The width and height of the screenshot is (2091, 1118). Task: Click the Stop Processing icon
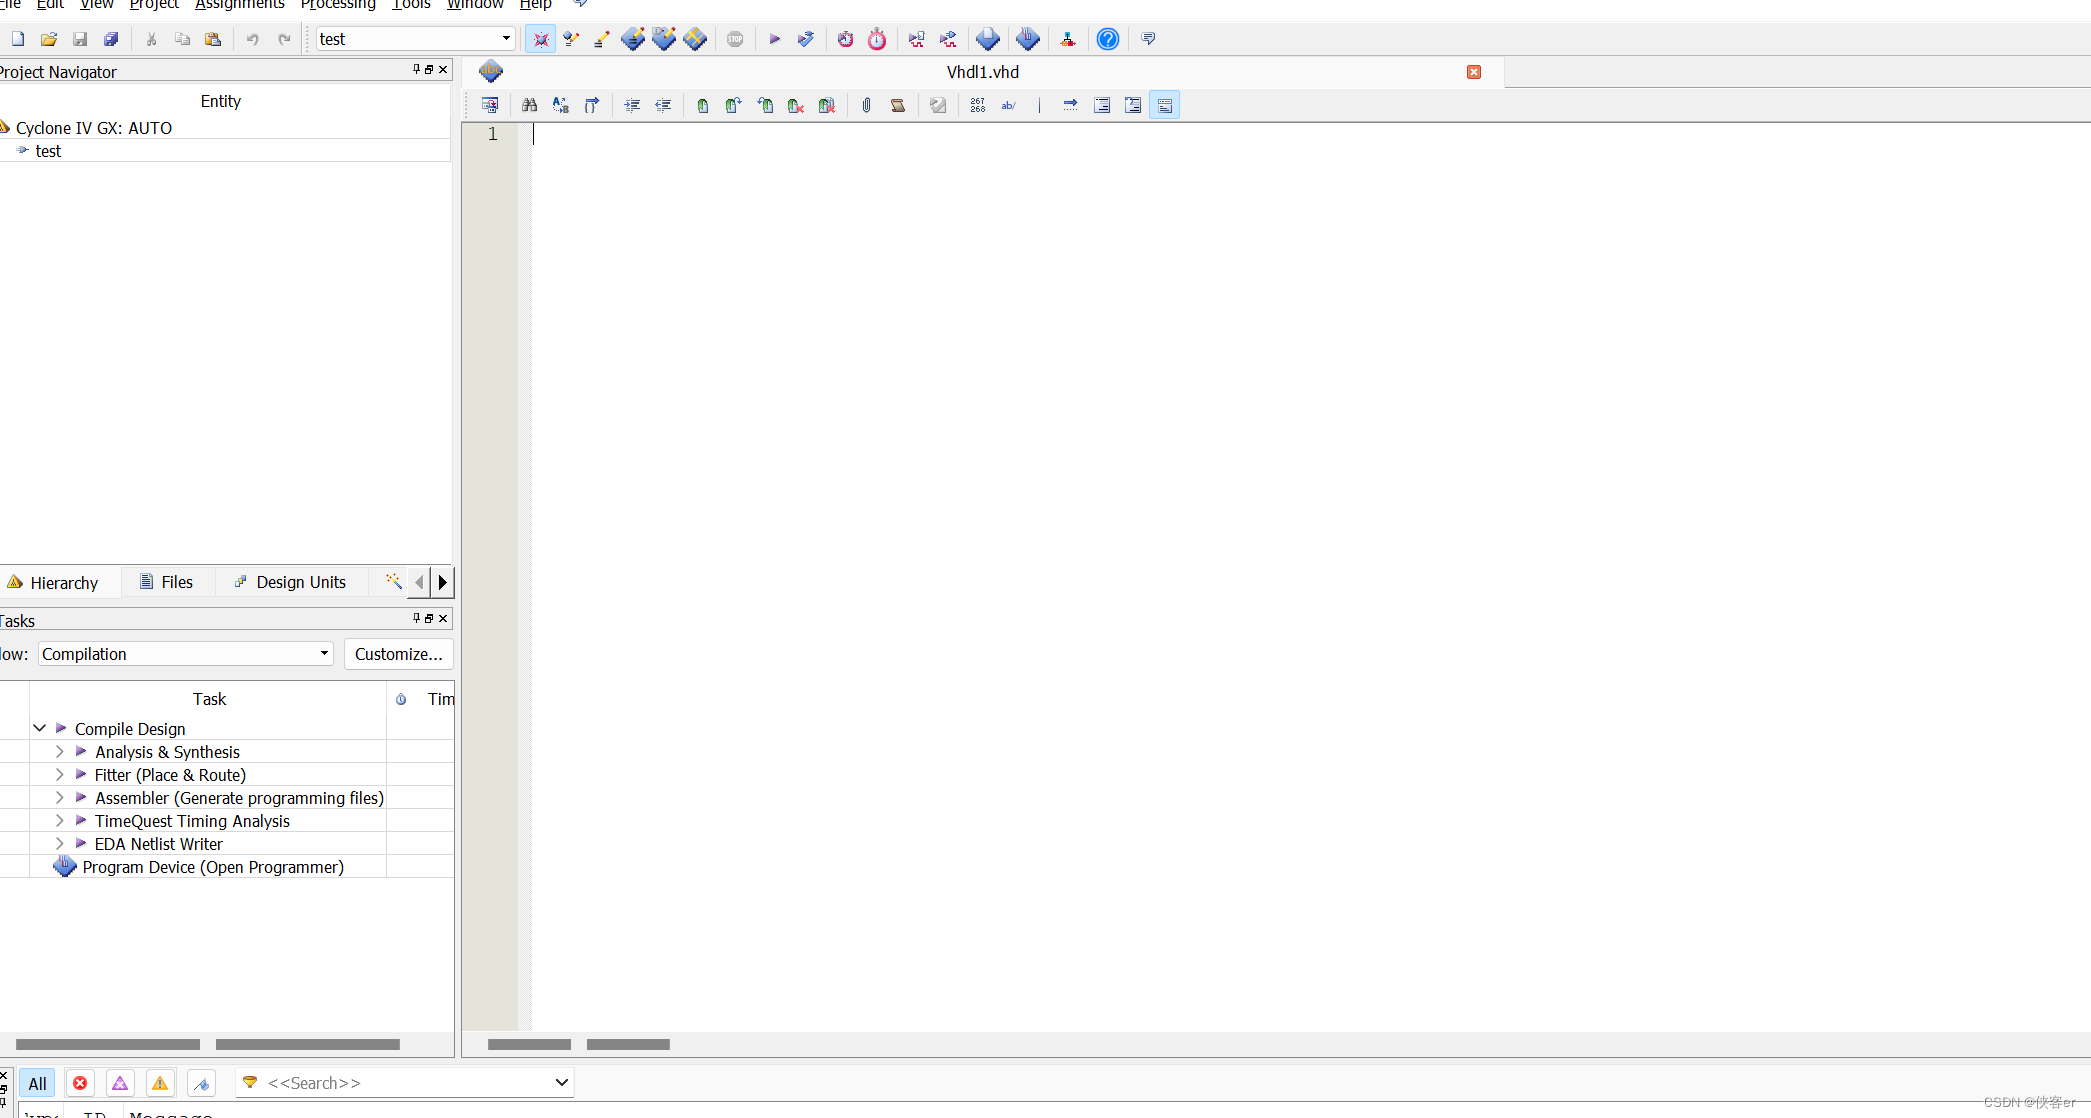coord(735,39)
